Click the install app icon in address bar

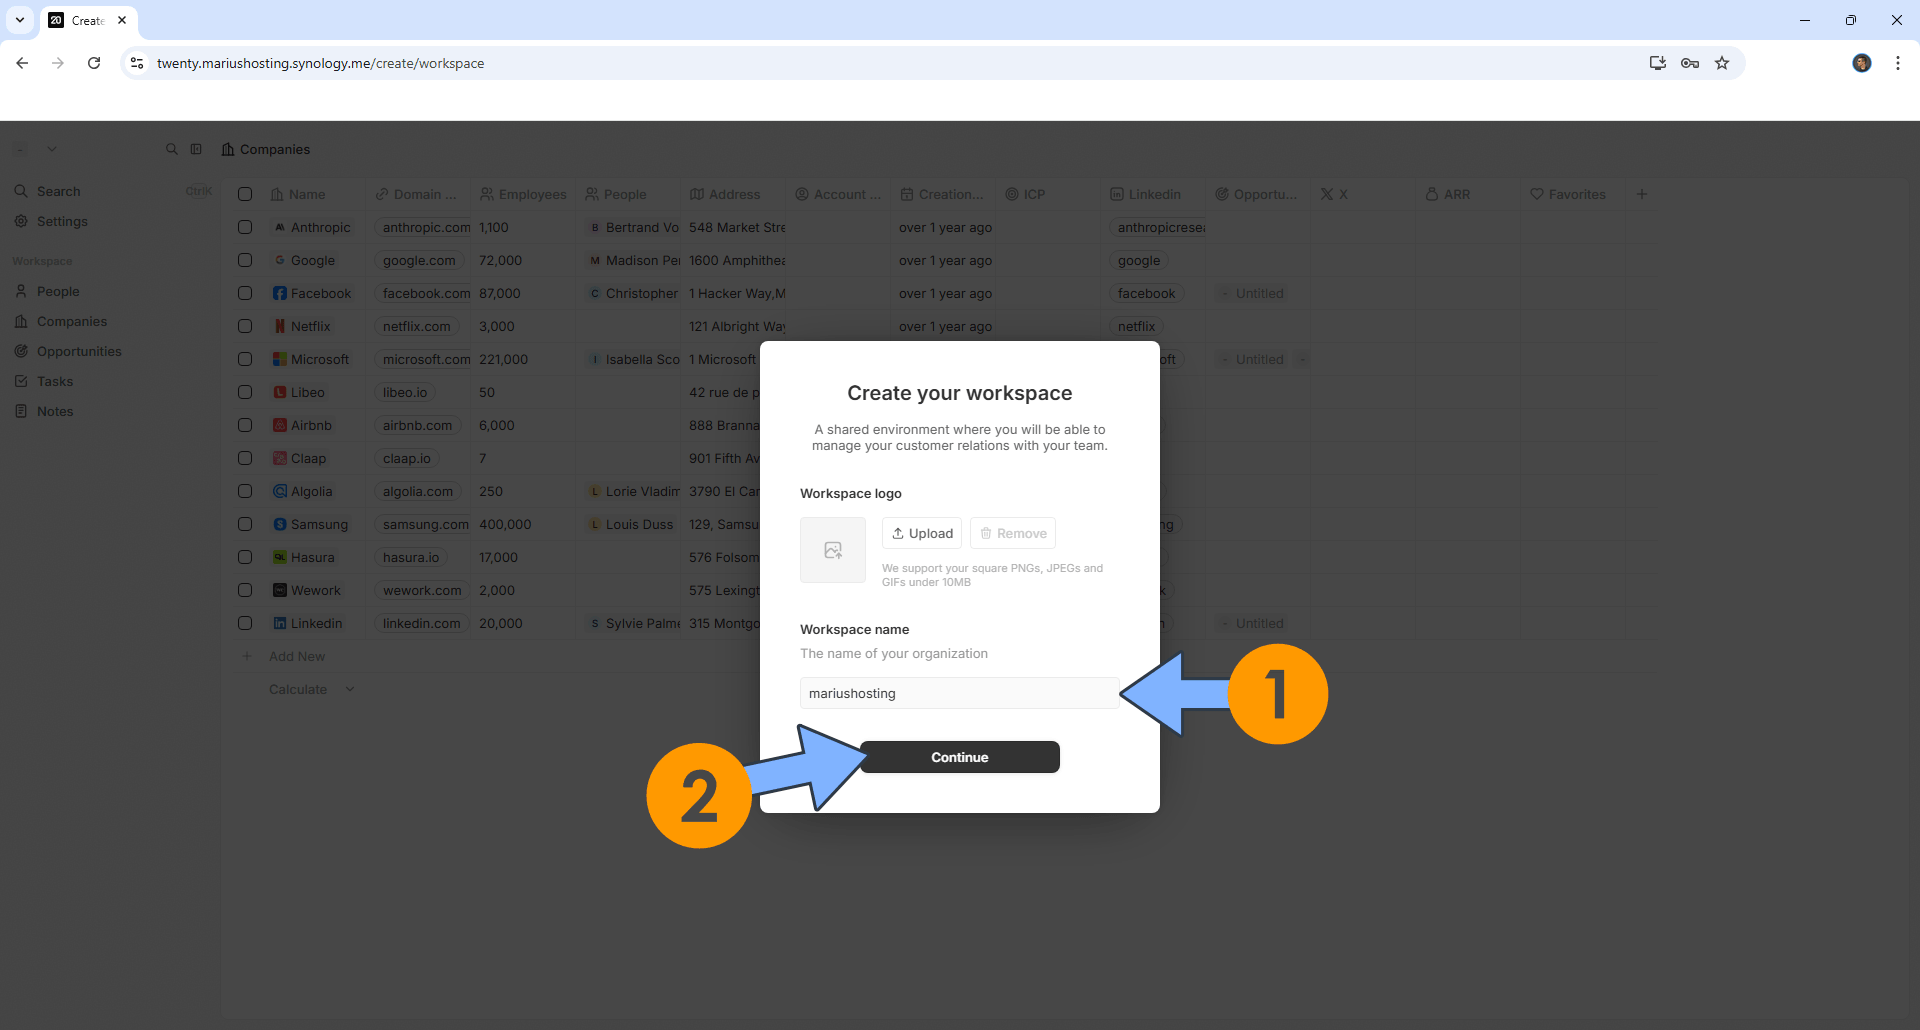point(1657,63)
